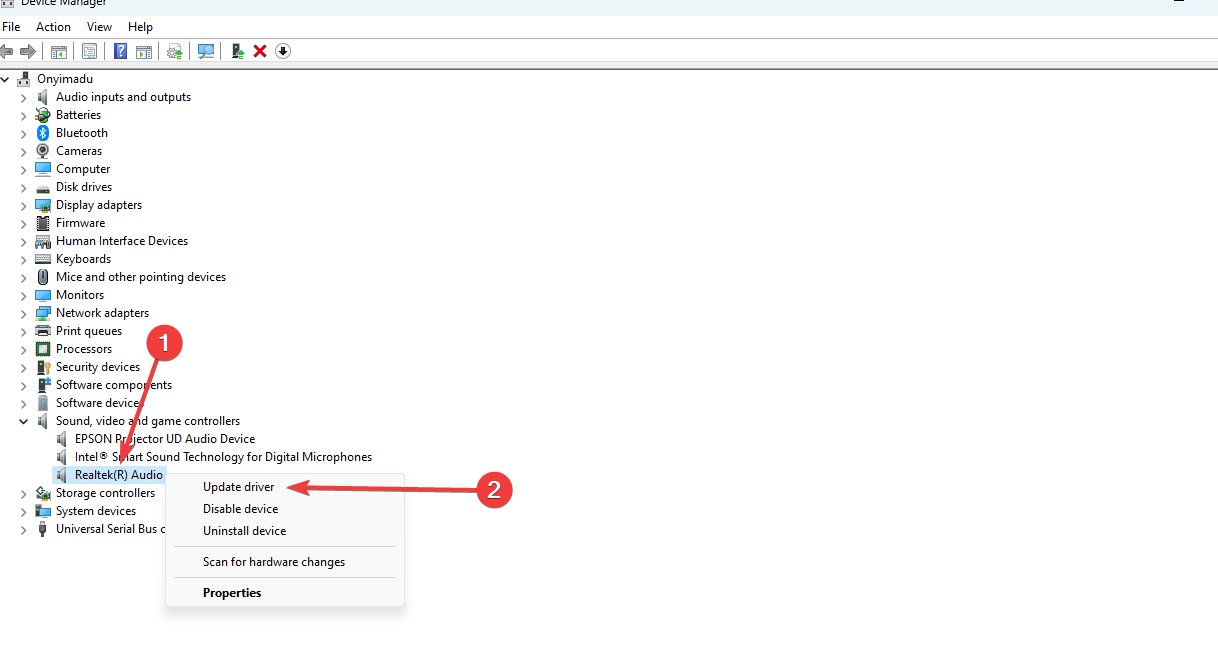The height and width of the screenshot is (648, 1218).
Task: Click the red X Uninstall device icon
Action: (x=260, y=51)
